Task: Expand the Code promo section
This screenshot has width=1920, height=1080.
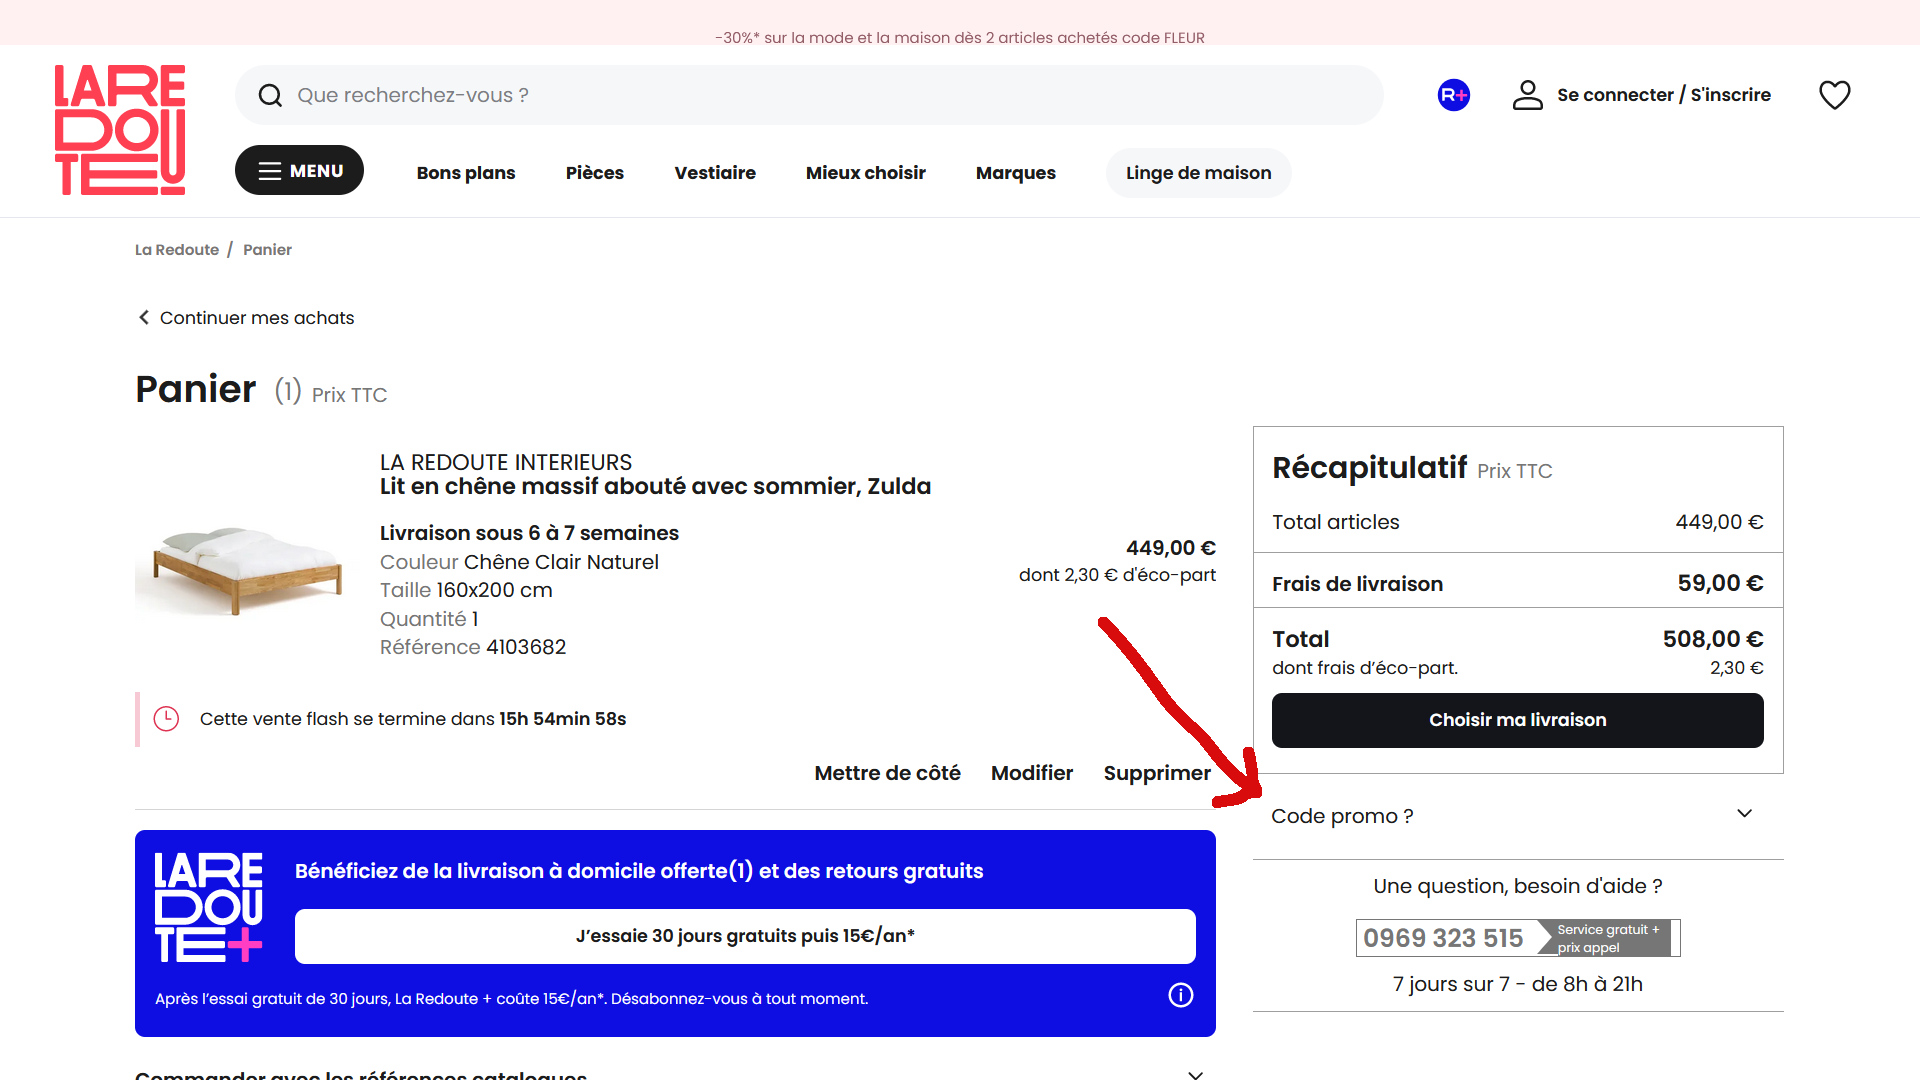Action: [x=1517, y=816]
